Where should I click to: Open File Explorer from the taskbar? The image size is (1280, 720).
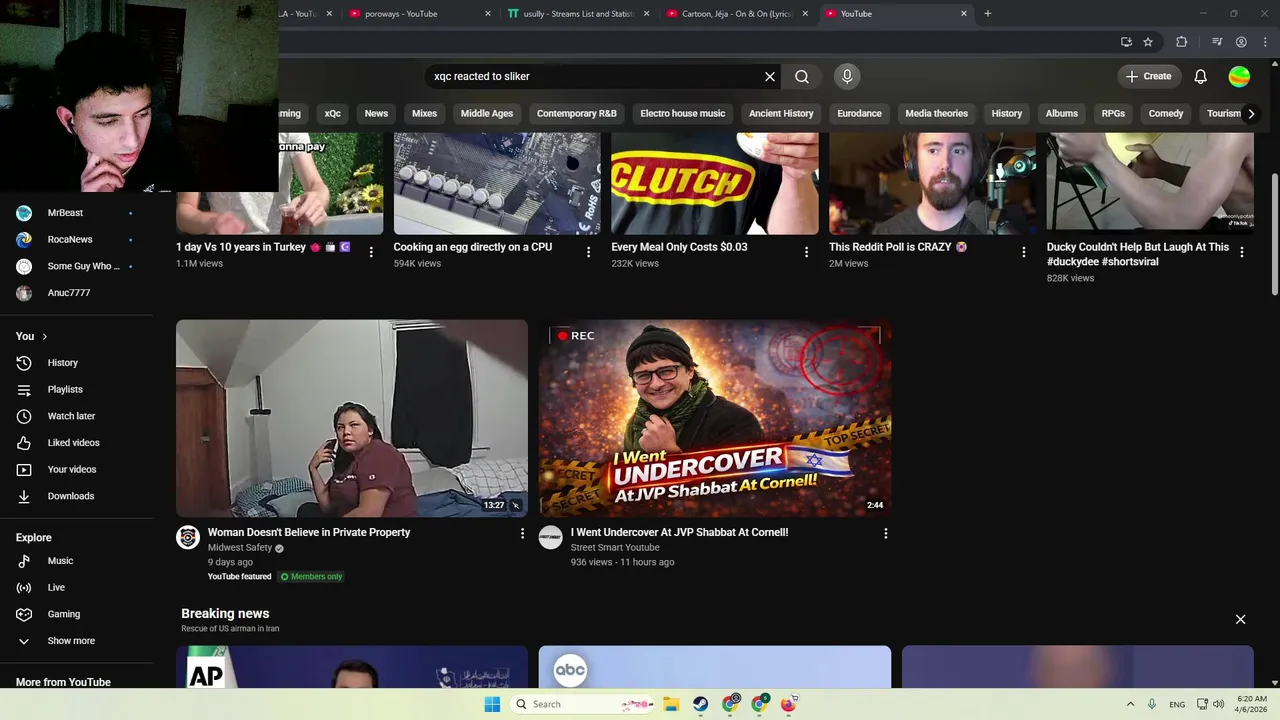tap(671, 704)
